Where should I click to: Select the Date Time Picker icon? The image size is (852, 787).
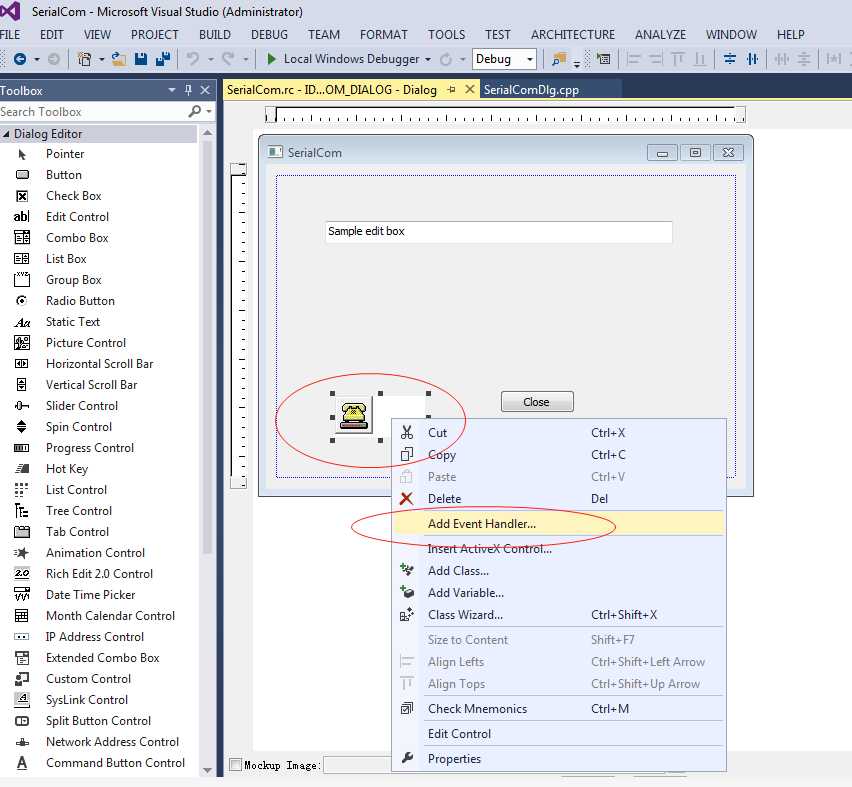(22, 595)
